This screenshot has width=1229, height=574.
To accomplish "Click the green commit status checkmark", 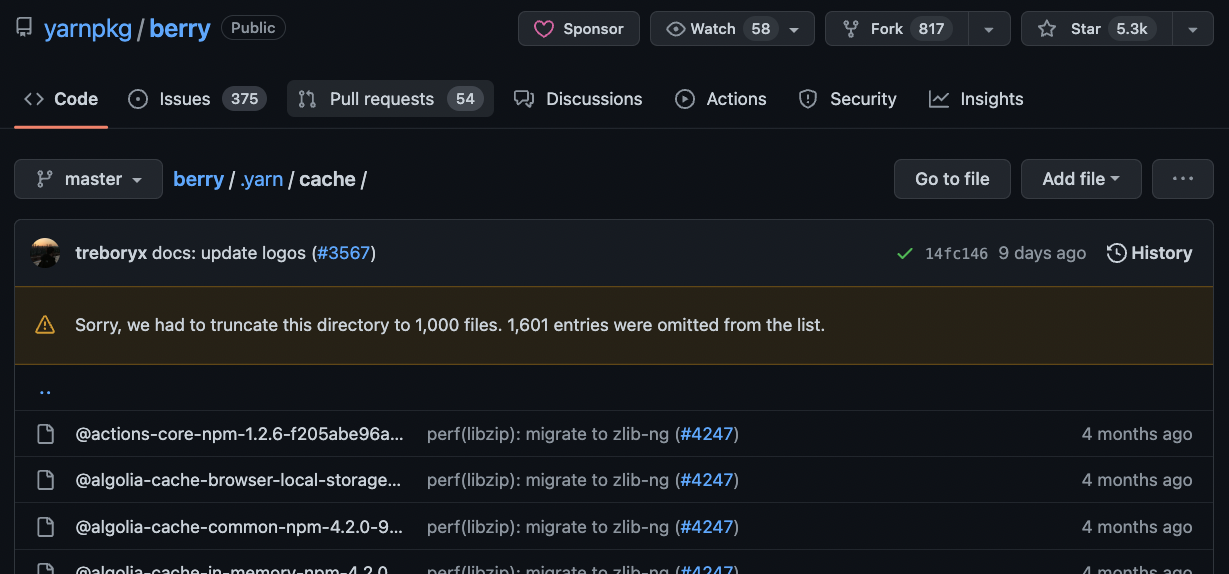I will pyautogui.click(x=905, y=254).
